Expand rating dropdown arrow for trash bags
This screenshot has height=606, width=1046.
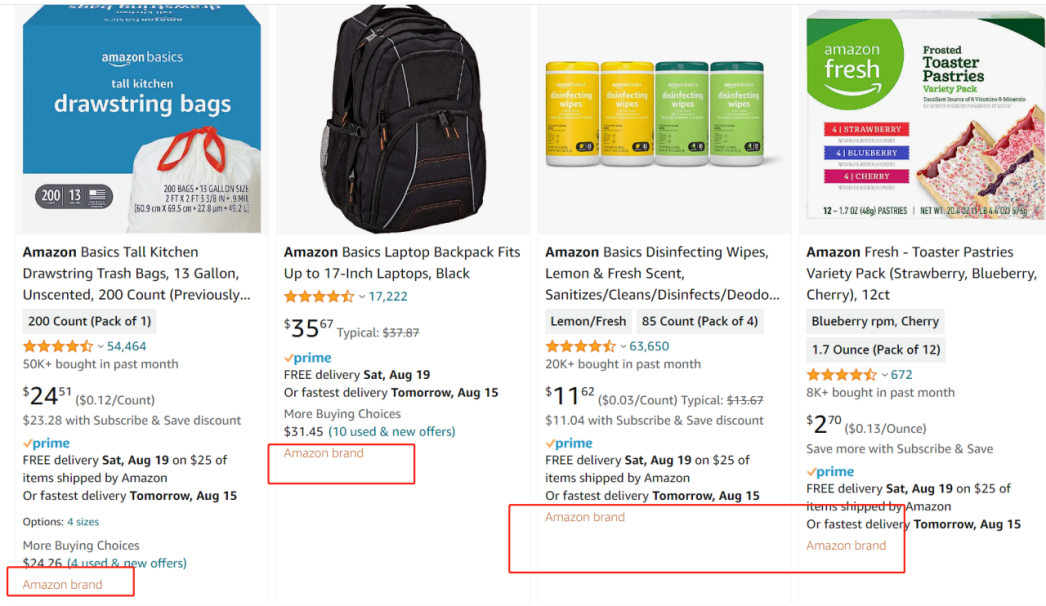pos(100,347)
